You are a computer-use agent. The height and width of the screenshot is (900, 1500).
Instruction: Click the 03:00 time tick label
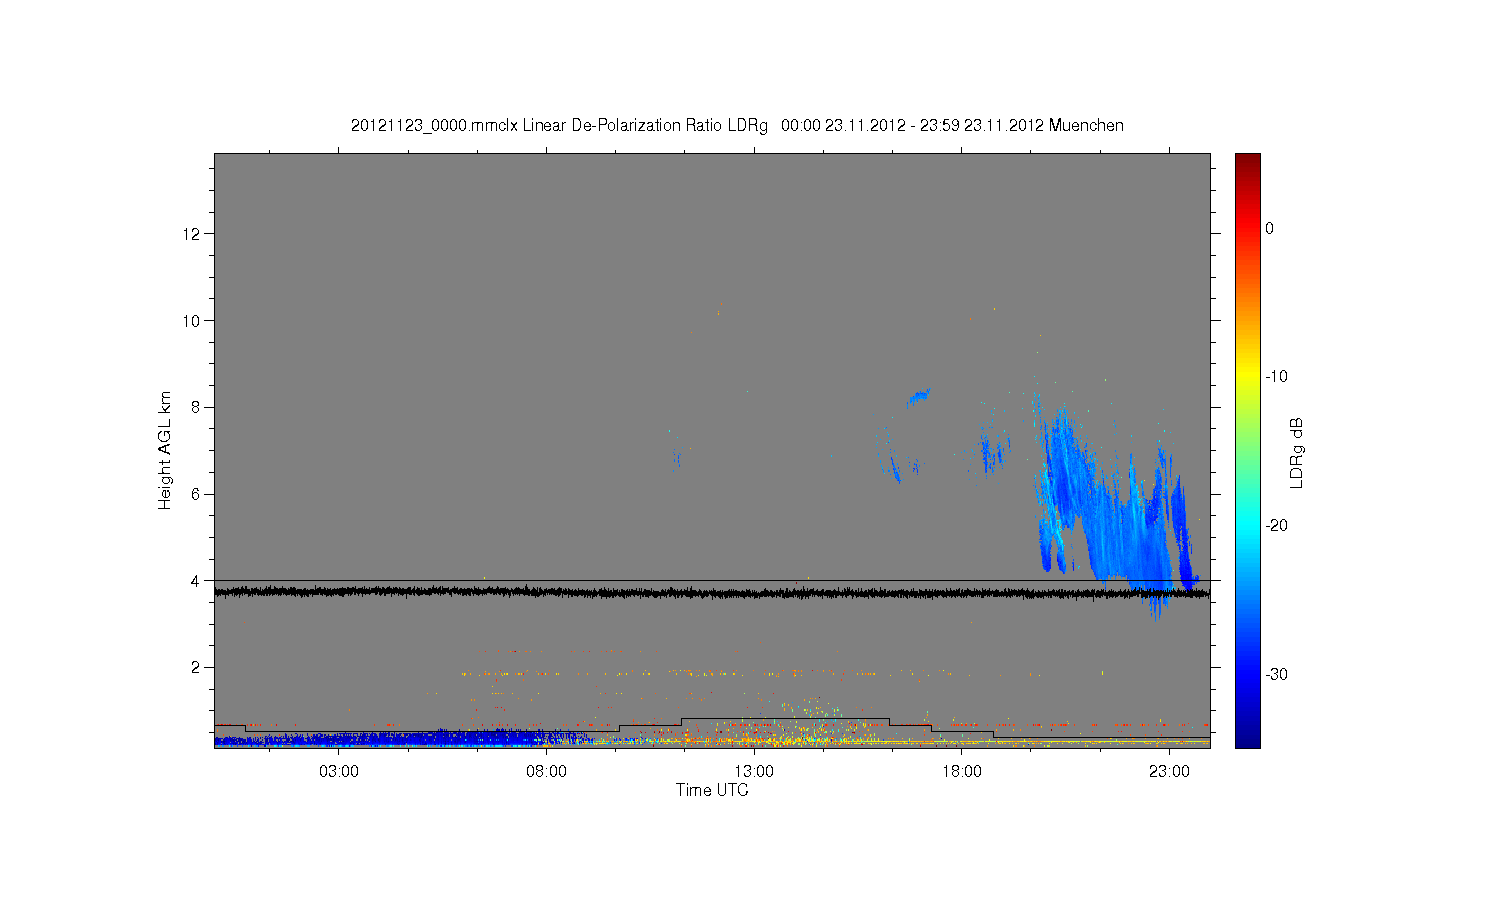click(339, 772)
